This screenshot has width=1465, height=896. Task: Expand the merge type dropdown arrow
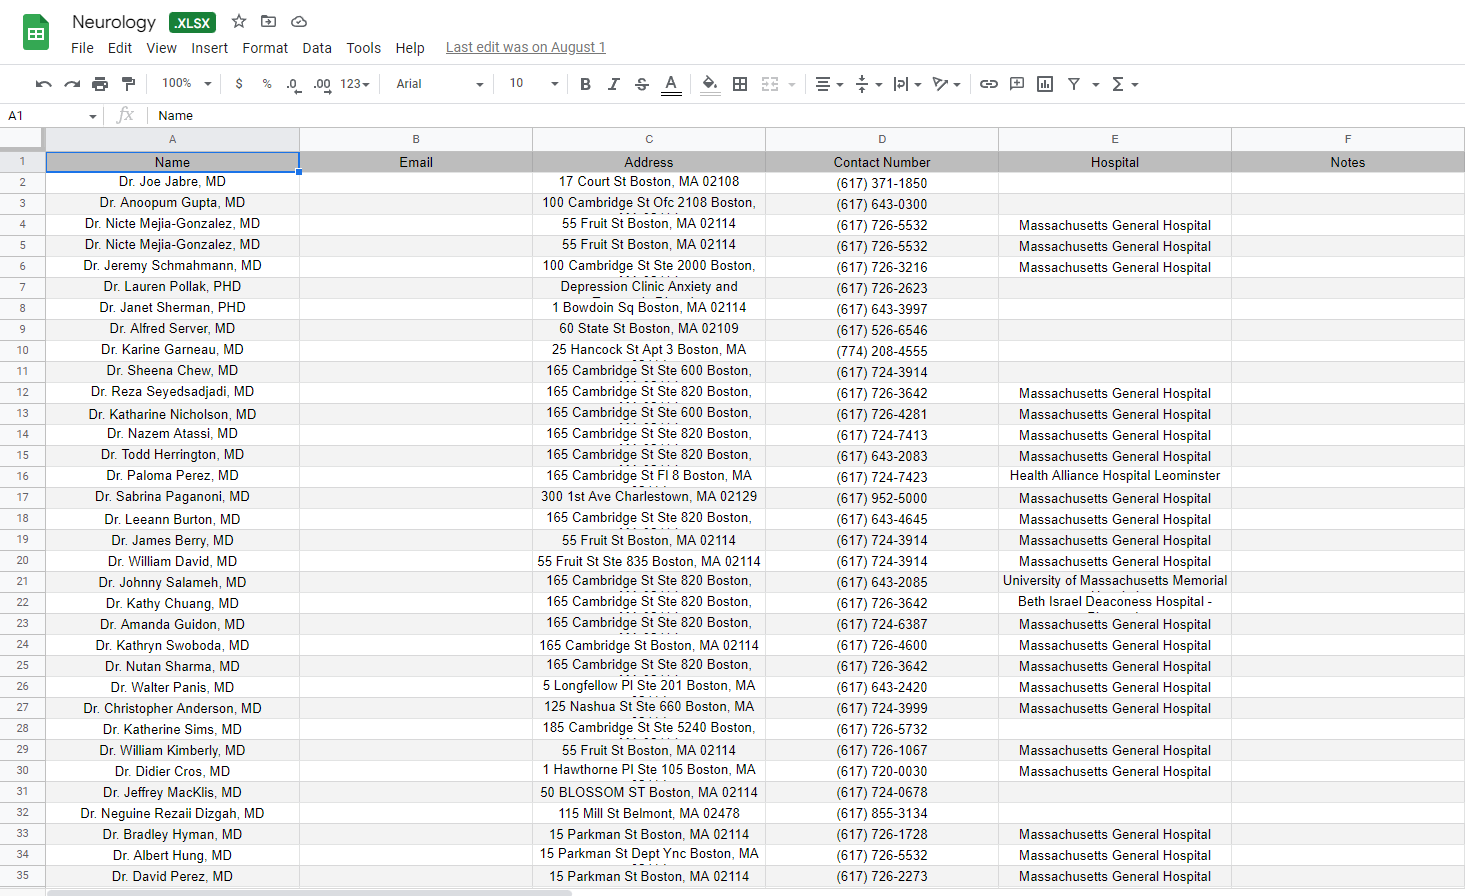pyautogui.click(x=792, y=85)
